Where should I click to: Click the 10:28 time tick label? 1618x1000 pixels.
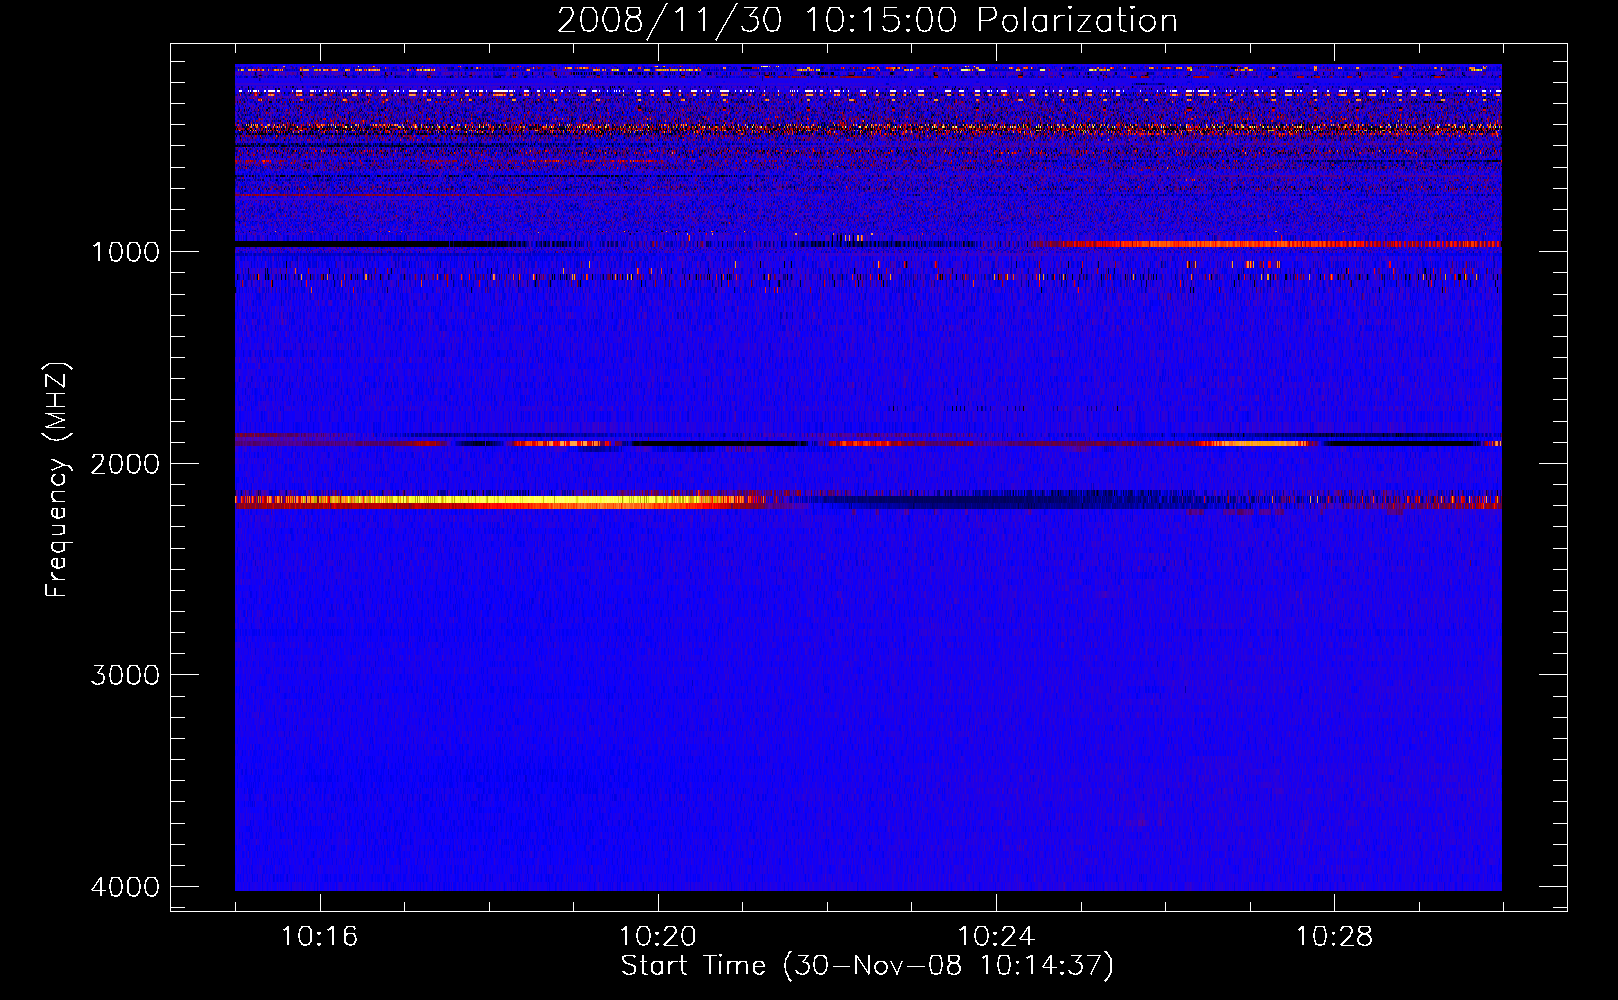[1334, 937]
